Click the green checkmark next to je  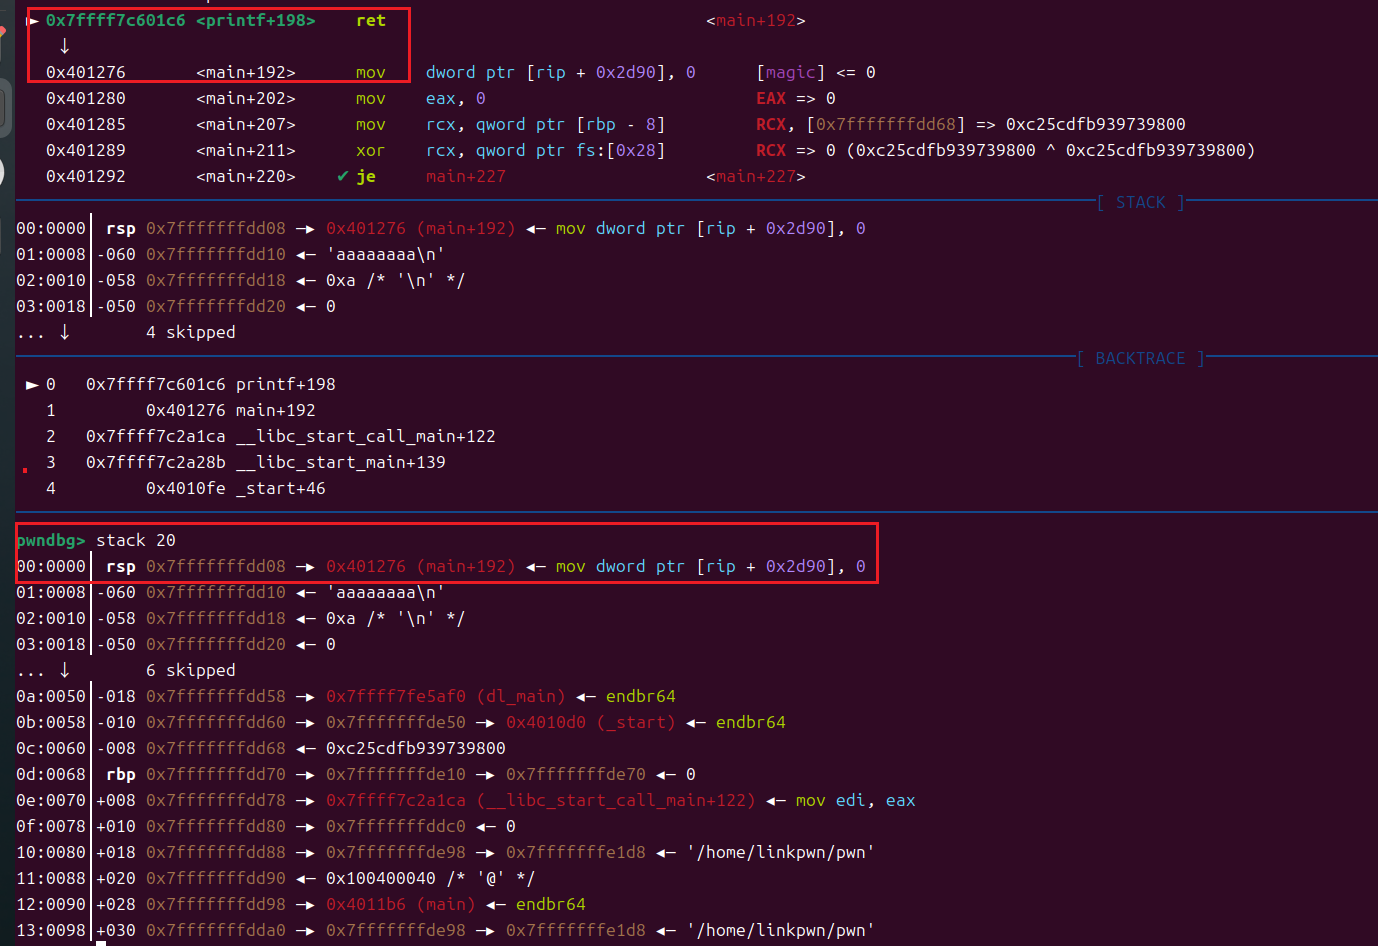[343, 176]
